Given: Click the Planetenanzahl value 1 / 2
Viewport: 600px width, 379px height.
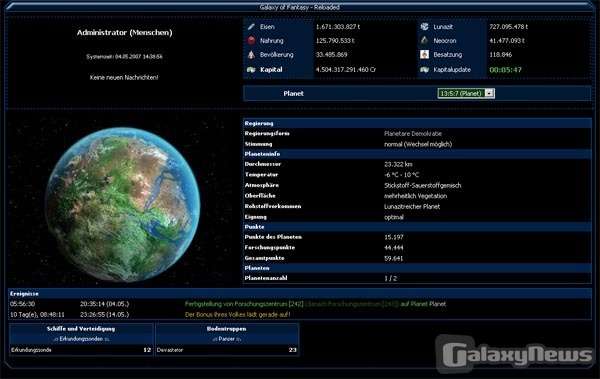Looking at the screenshot, I should tap(391, 278).
